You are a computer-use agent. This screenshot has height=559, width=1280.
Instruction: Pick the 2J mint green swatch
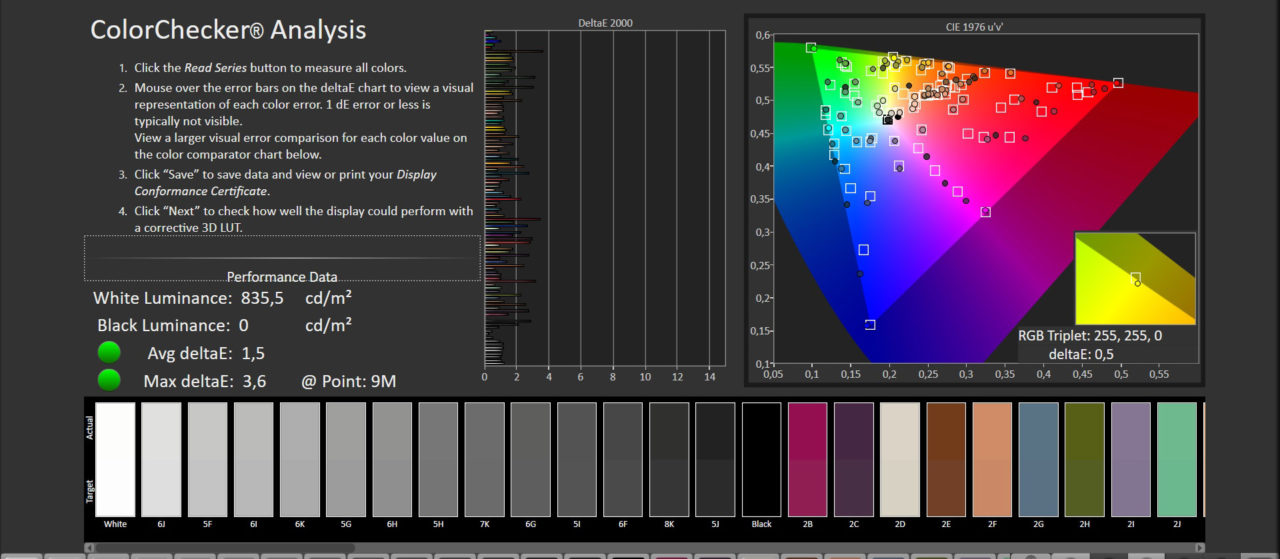[1176, 459]
